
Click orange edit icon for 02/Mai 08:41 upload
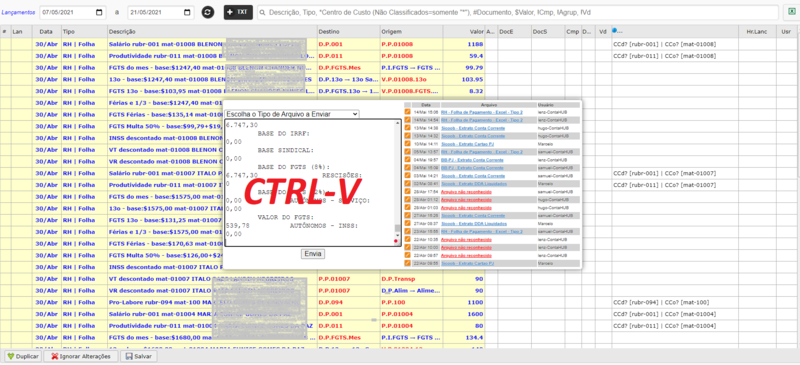tap(408, 183)
